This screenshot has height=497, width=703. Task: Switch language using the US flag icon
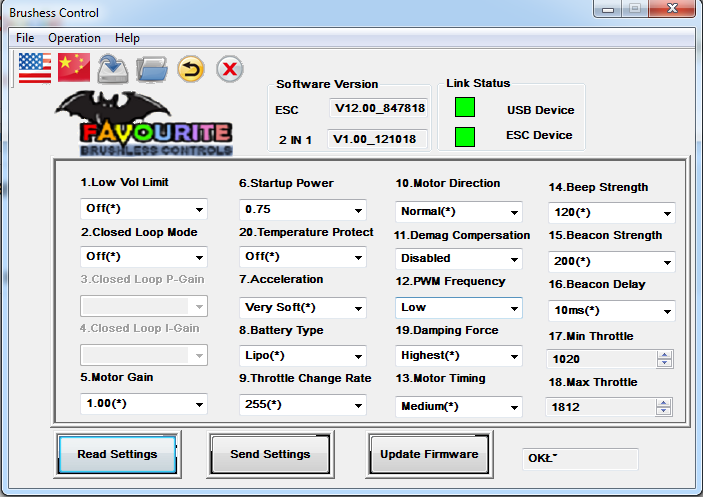coord(34,68)
